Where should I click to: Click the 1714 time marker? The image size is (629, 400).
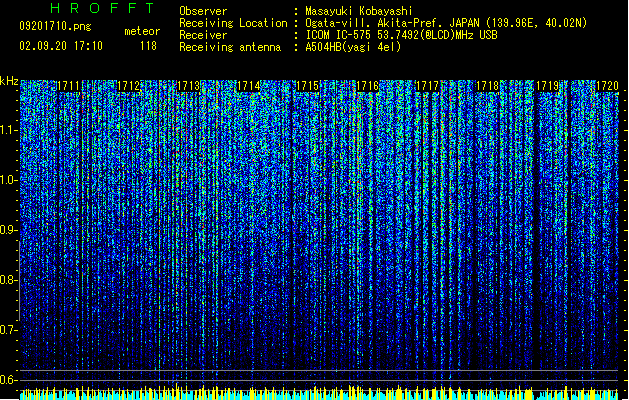(248, 86)
